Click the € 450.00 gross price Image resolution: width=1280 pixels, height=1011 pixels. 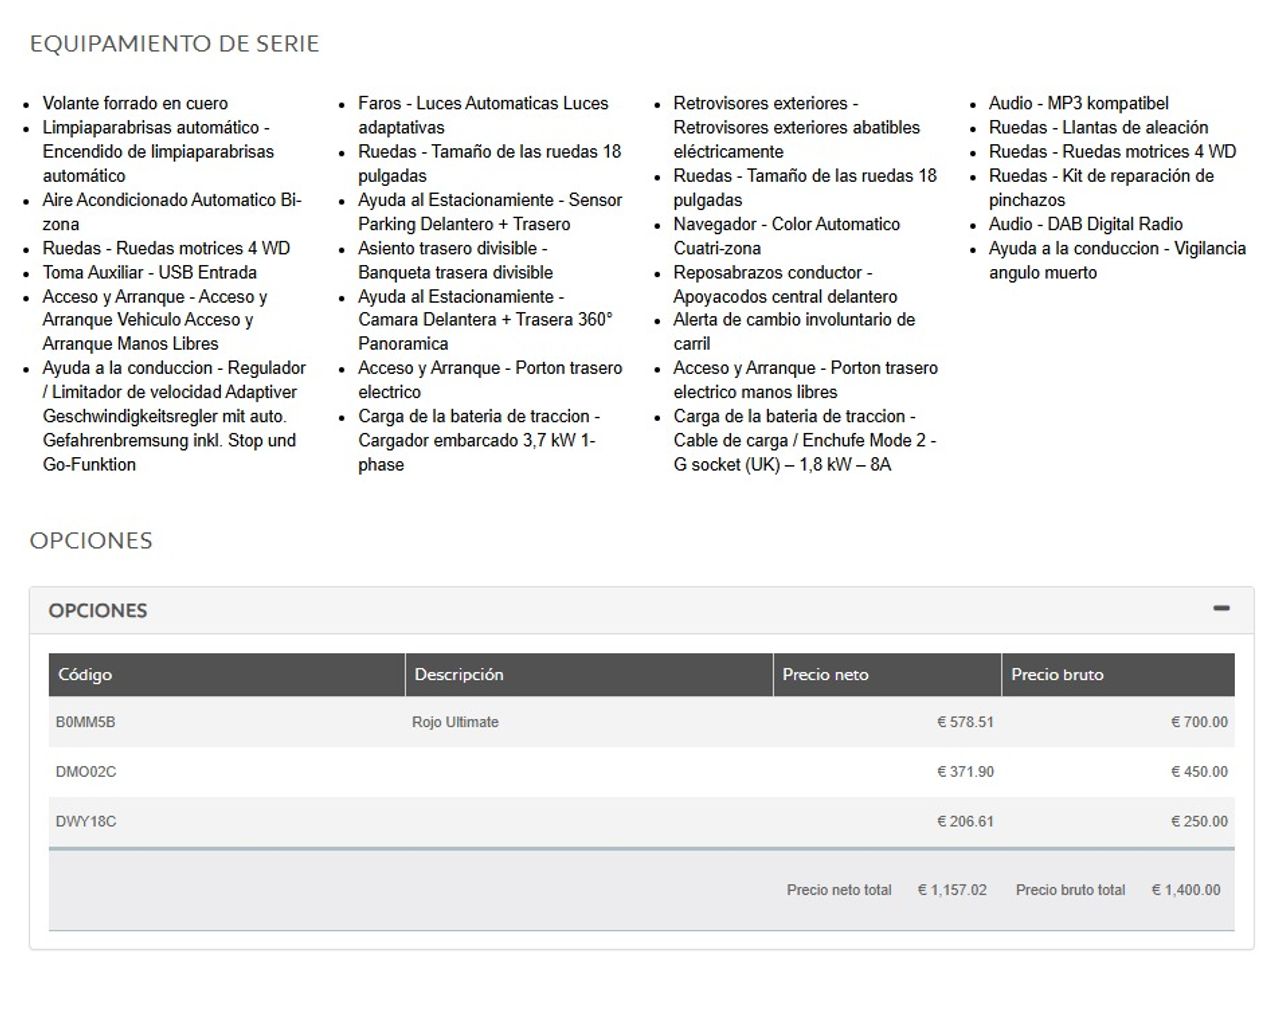[1199, 772]
